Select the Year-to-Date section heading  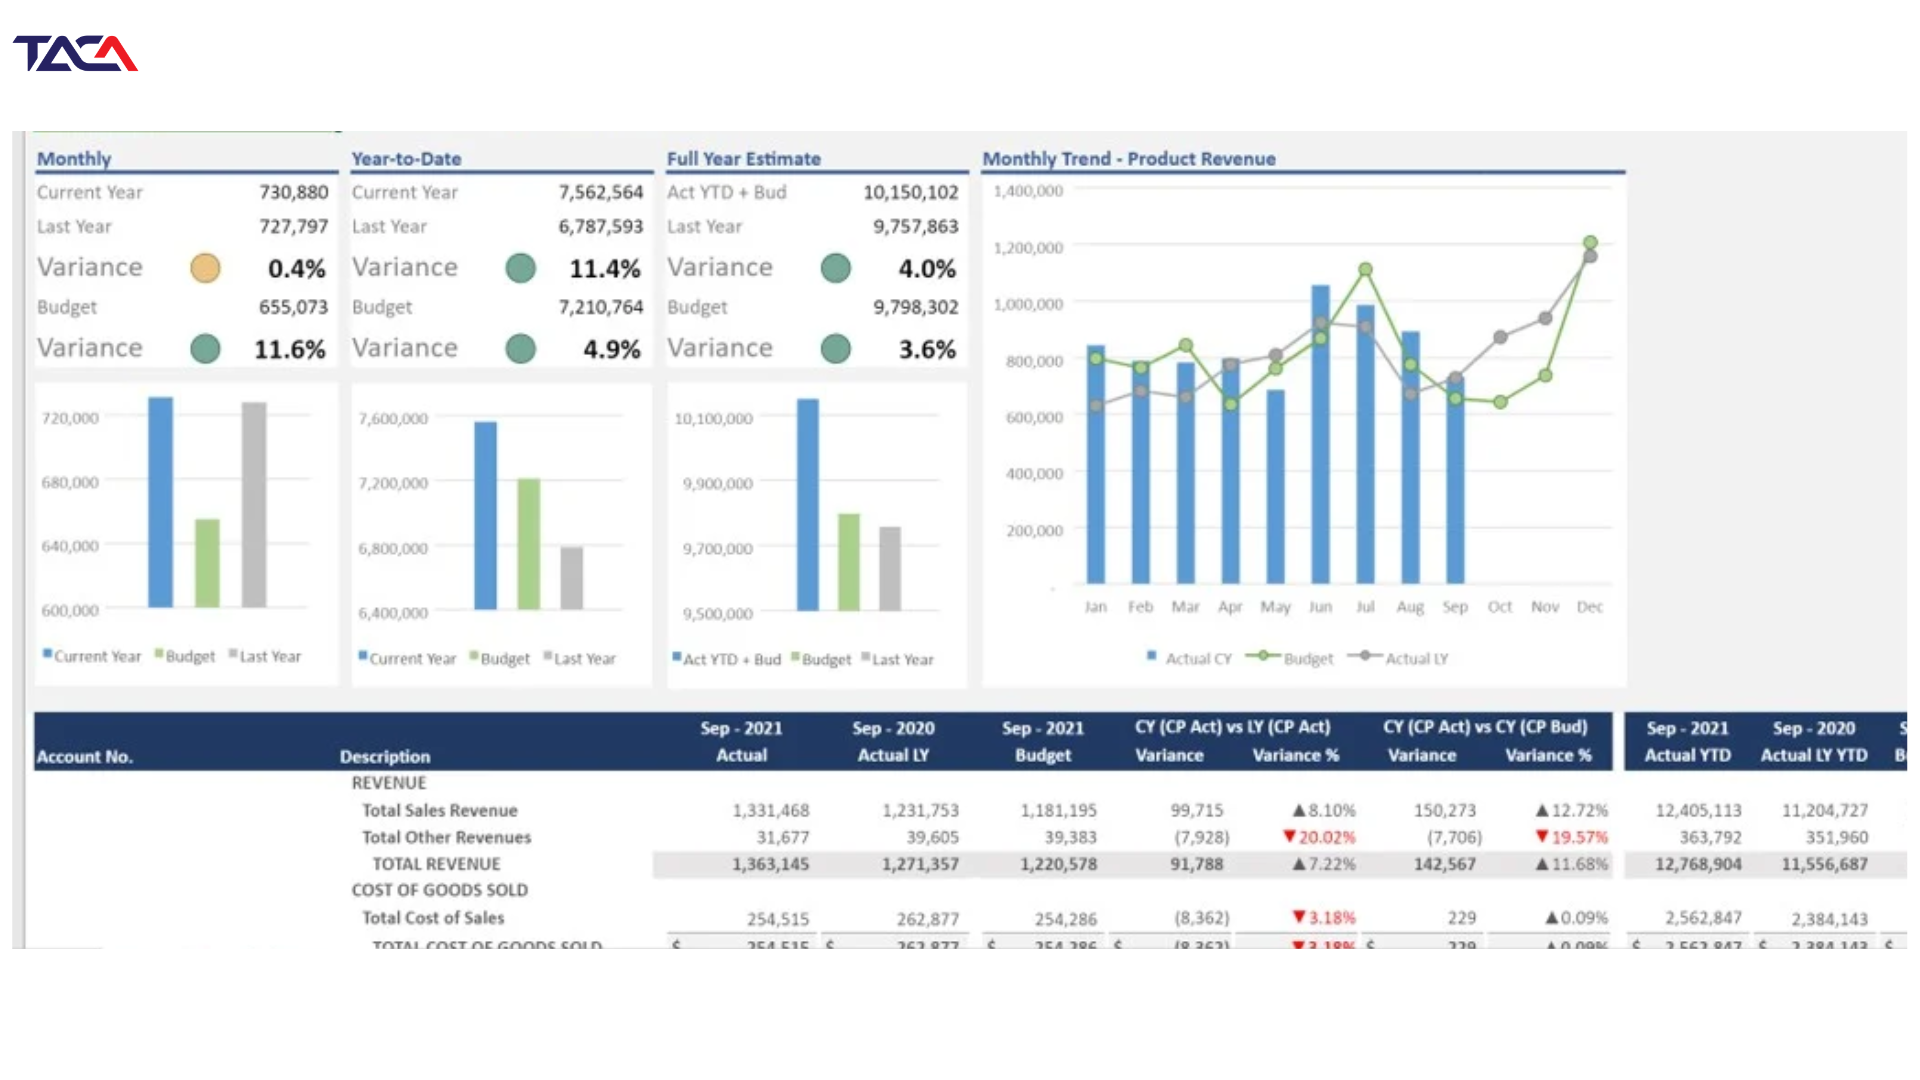click(x=406, y=158)
